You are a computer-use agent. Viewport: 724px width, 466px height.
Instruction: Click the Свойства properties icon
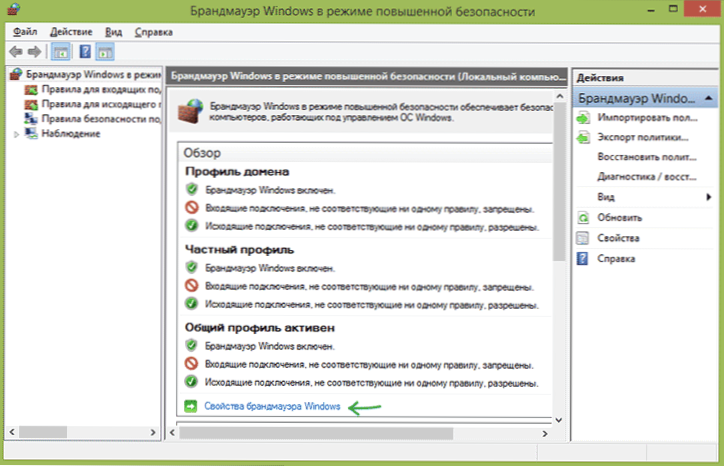pyautogui.click(x=583, y=238)
